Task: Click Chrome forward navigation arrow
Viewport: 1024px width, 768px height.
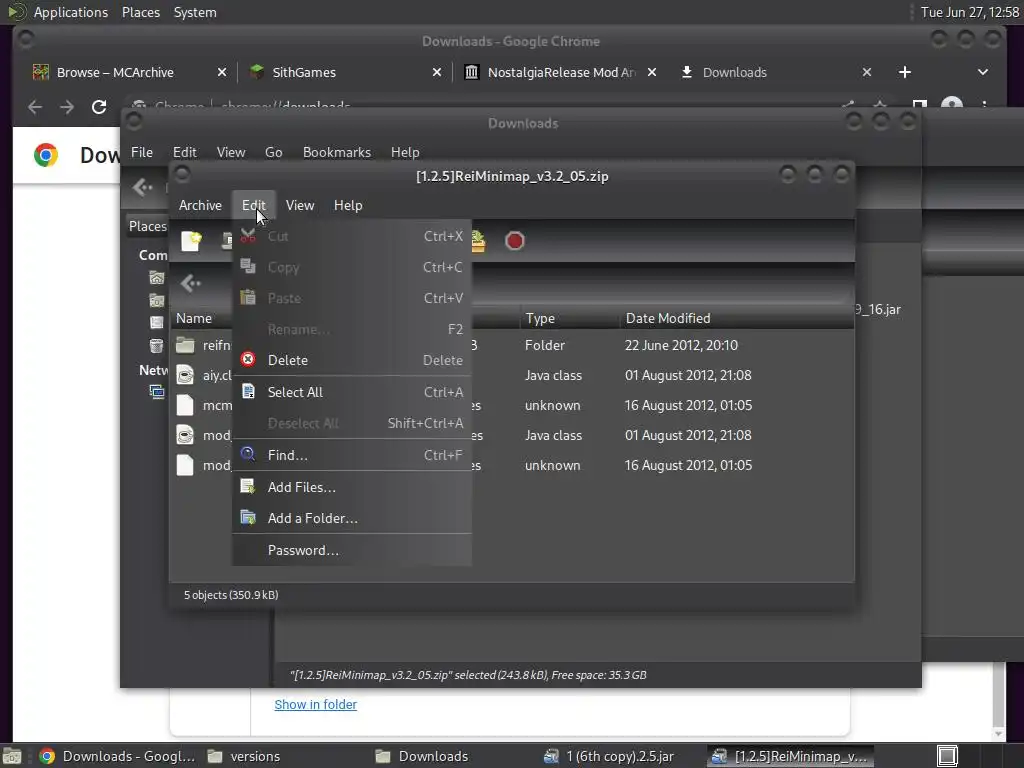Action: click(x=67, y=107)
